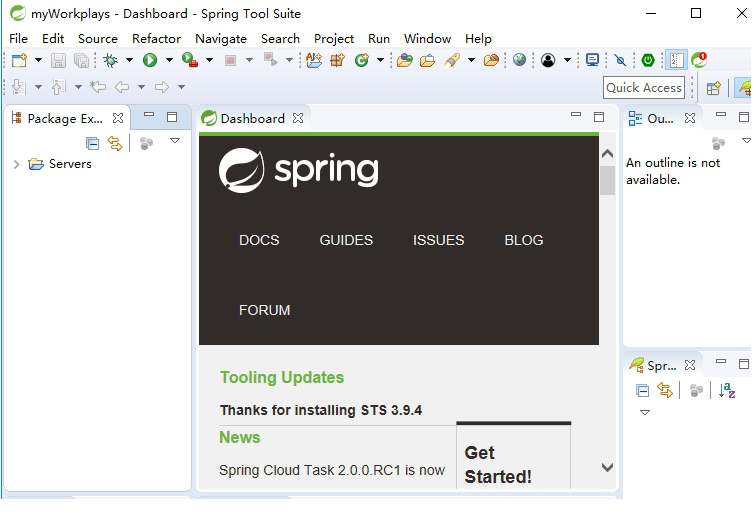Image resolution: width=756 pixels, height=518 pixels.
Task: Collapse All in Spring Explorer panel
Action: [x=642, y=390]
